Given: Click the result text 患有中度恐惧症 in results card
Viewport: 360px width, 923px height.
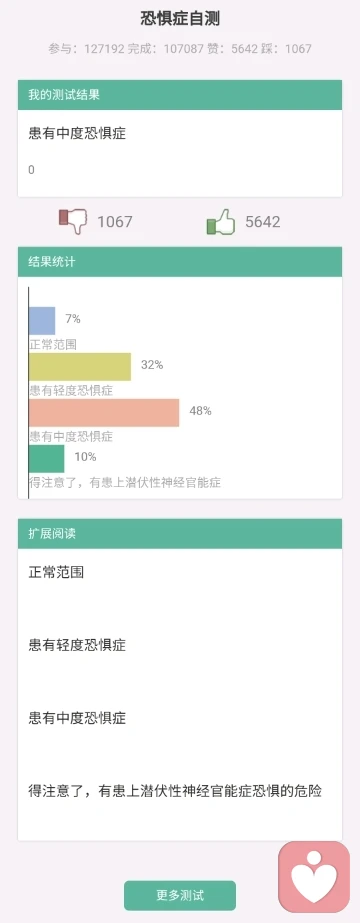Looking at the screenshot, I should 77,134.
